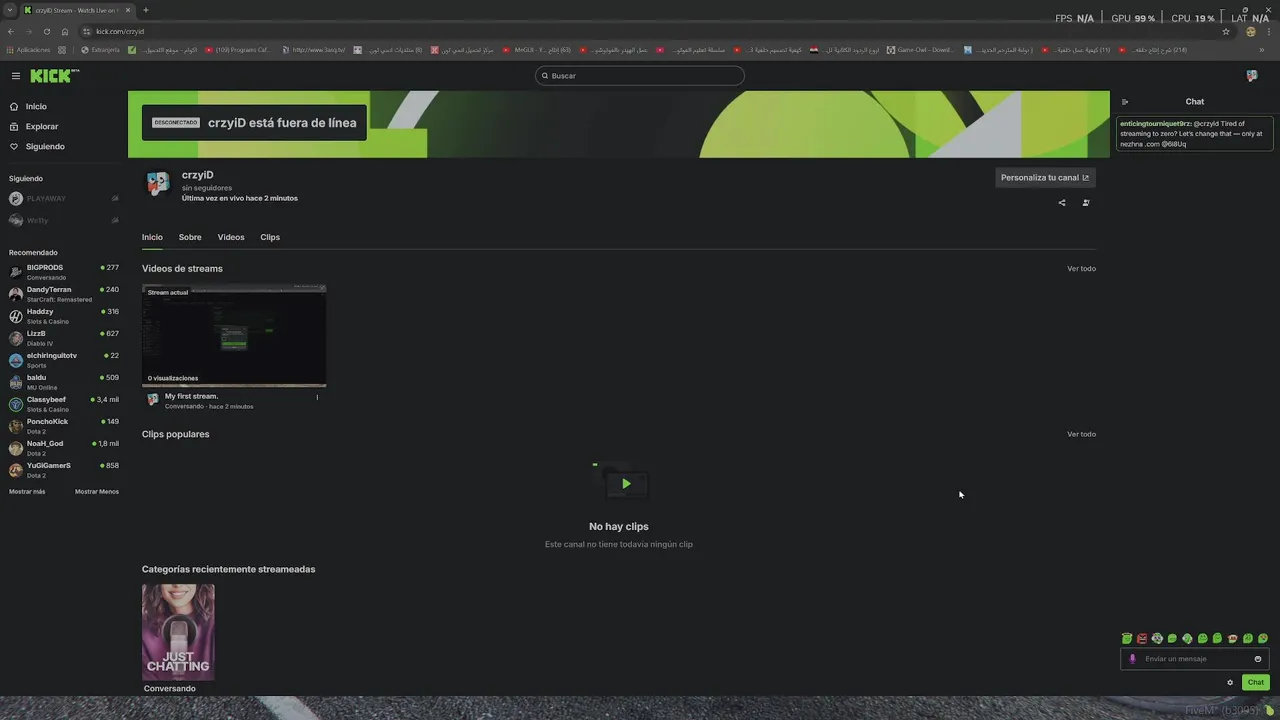The image size is (1280, 720).
Task: Reload the page with refresh icon
Action: (47, 31)
